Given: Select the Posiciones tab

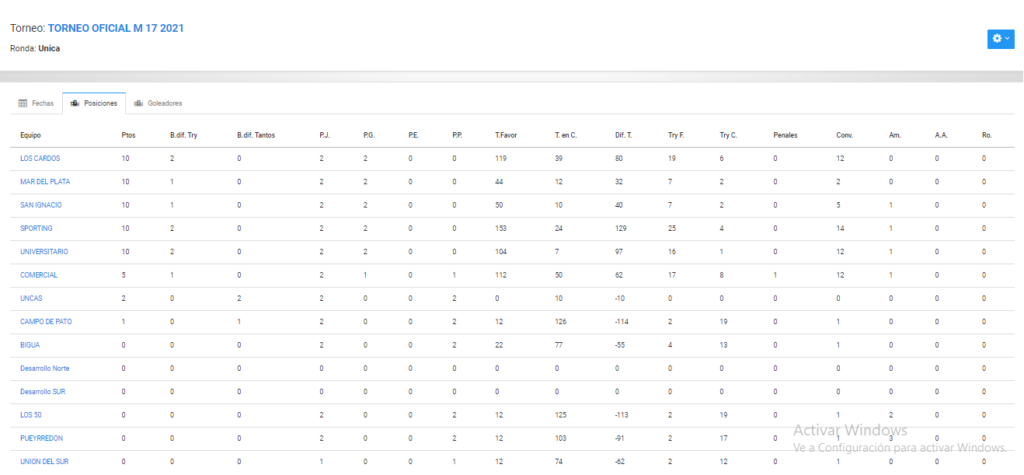Looking at the screenshot, I should point(94,103).
